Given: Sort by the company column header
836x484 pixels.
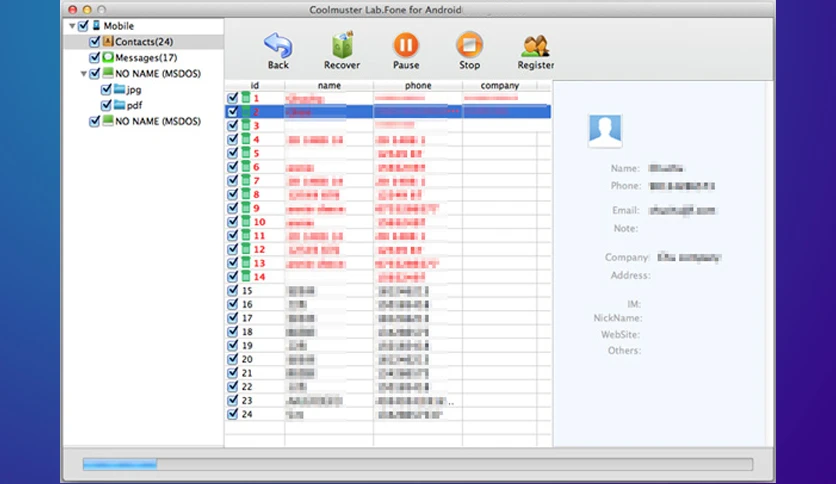Looking at the screenshot, I should [x=500, y=85].
